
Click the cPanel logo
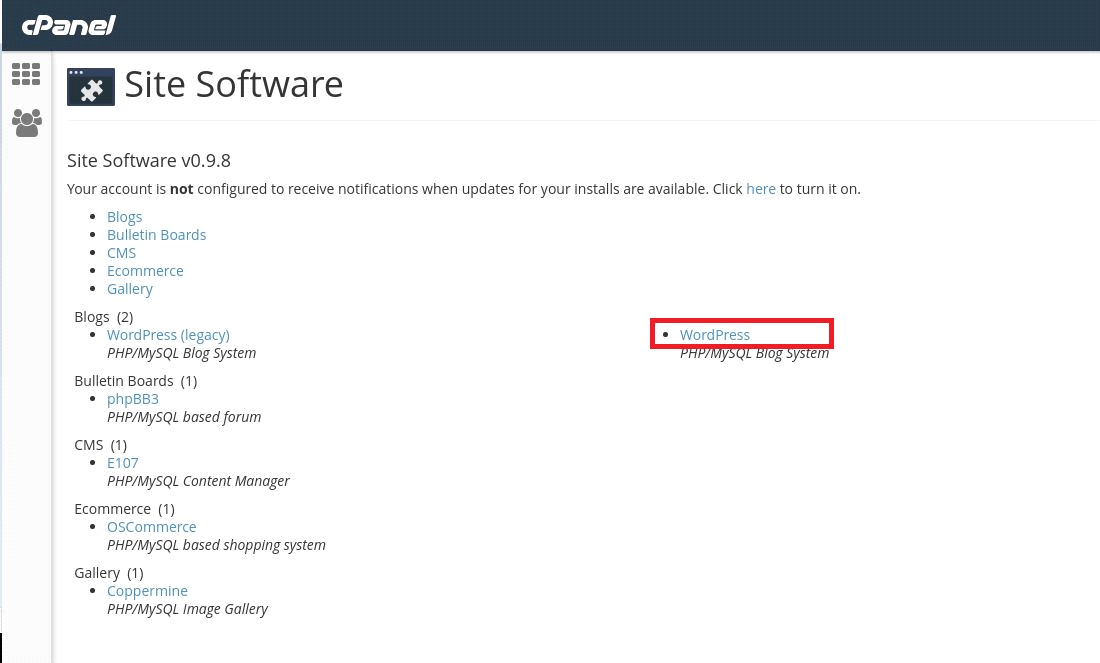[68, 25]
